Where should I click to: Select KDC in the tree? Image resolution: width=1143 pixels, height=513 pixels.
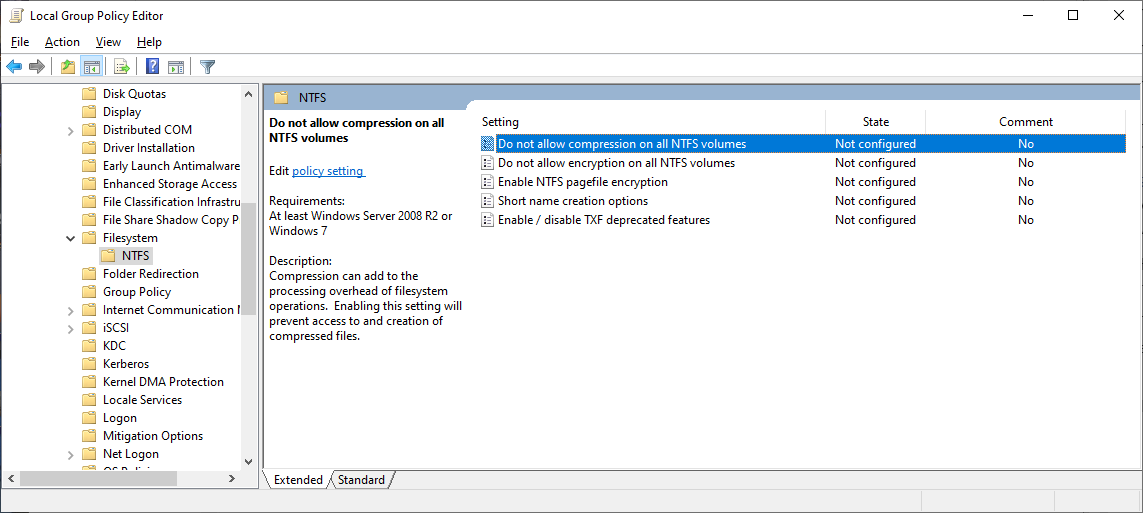pos(114,346)
